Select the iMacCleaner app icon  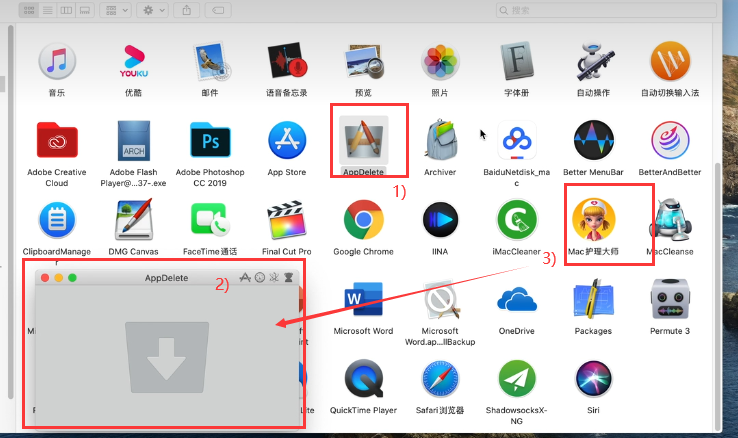[x=517, y=220]
